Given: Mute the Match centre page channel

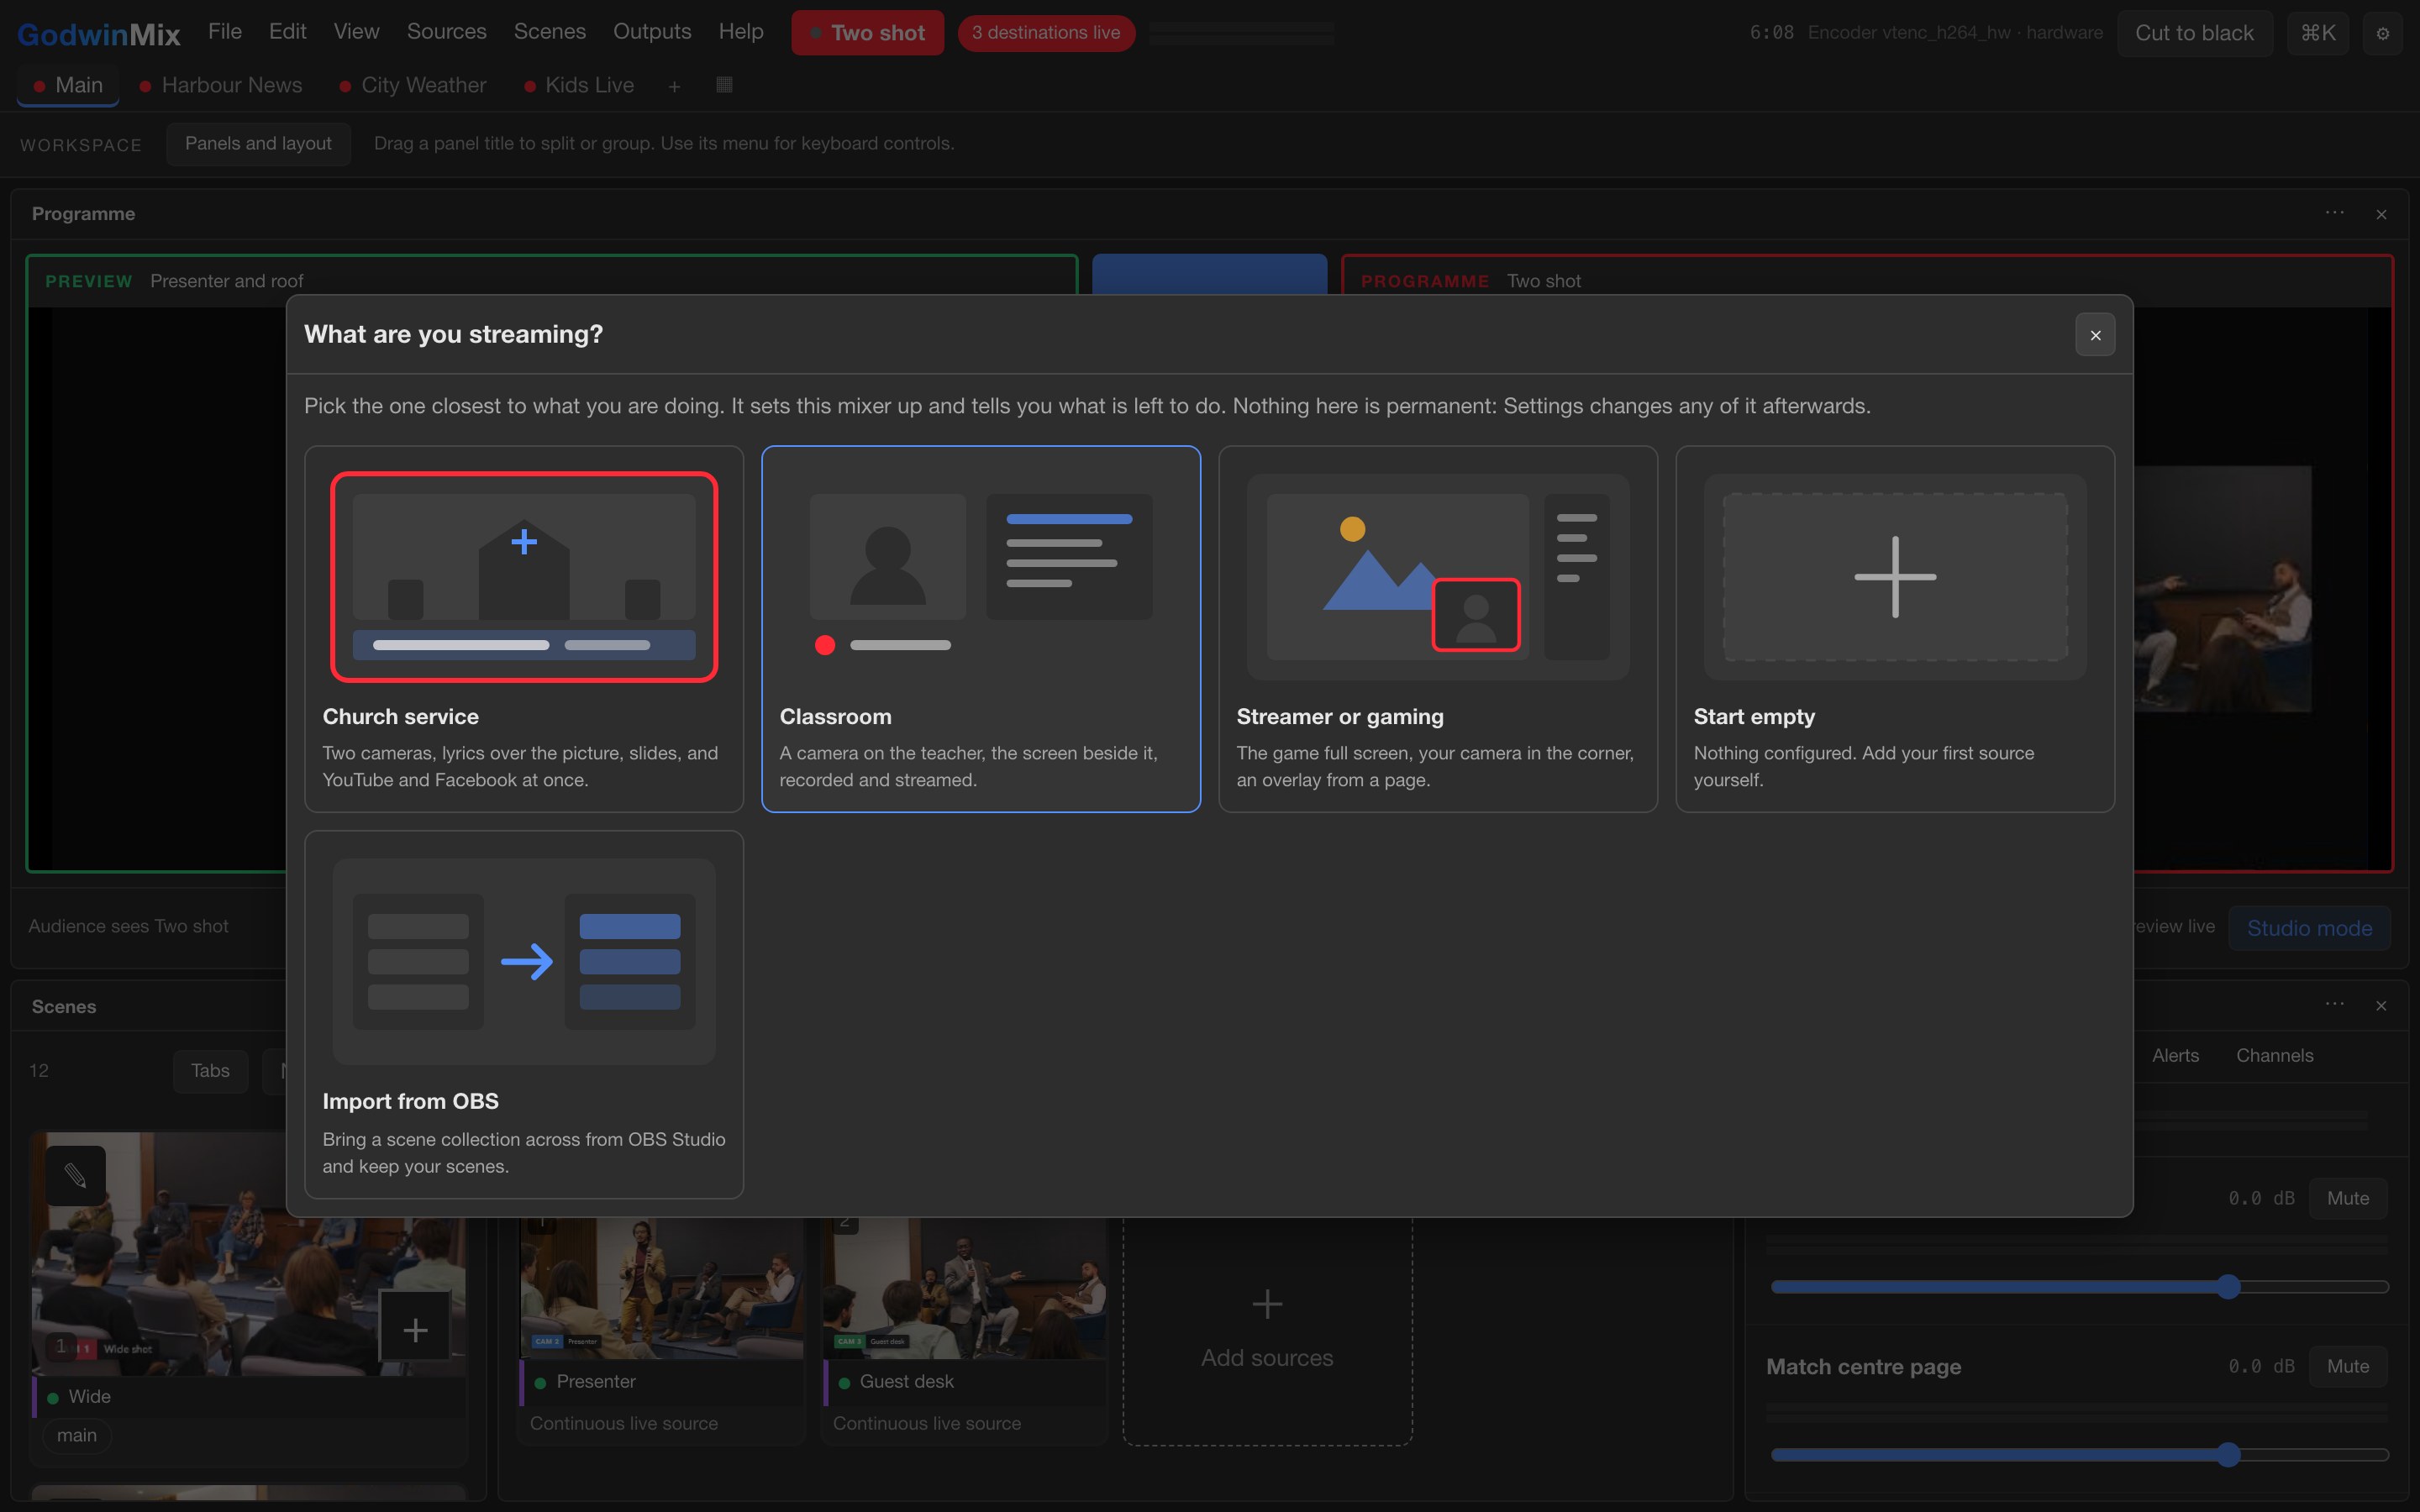Looking at the screenshot, I should pos(2347,1367).
